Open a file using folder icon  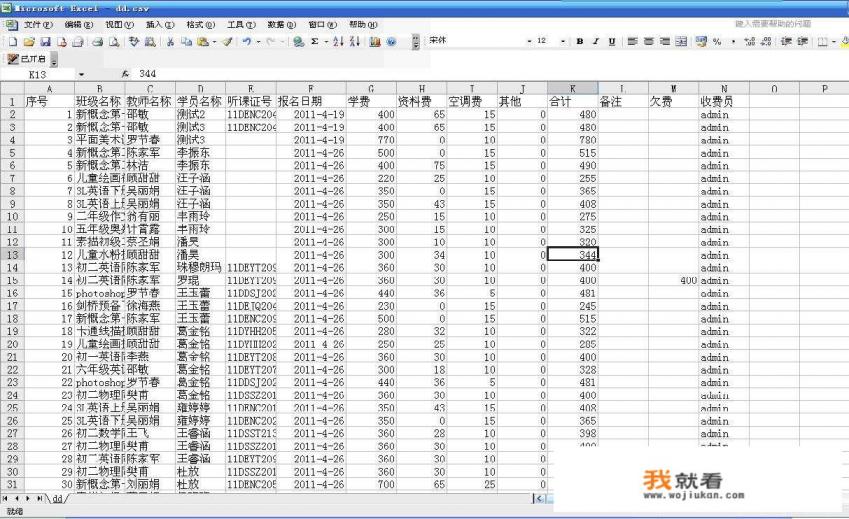click(x=29, y=42)
